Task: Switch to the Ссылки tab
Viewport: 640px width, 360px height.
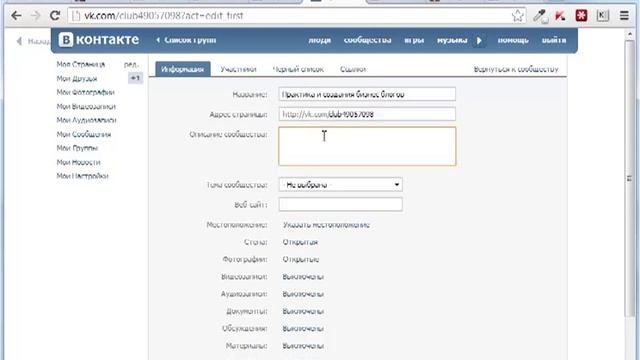Action: coord(353,69)
